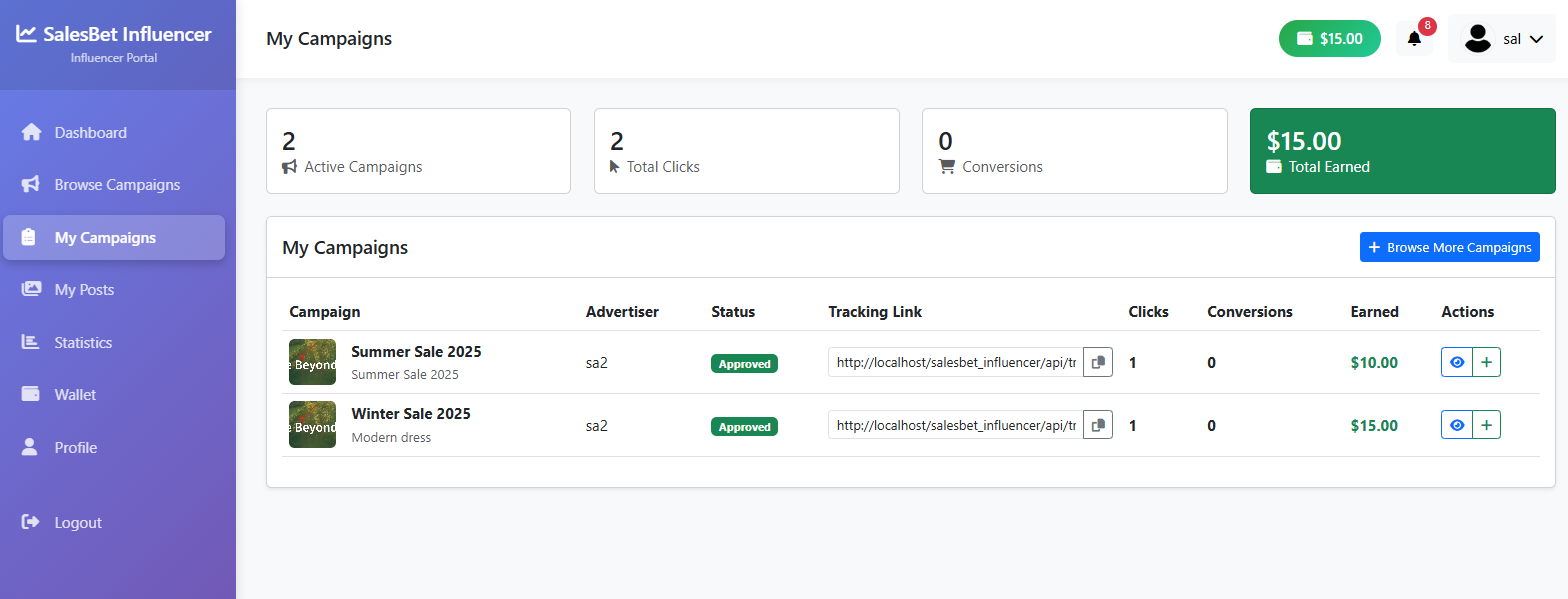Open Profile in the sidebar
Image resolution: width=1568 pixels, height=599 pixels.
click(x=113, y=447)
